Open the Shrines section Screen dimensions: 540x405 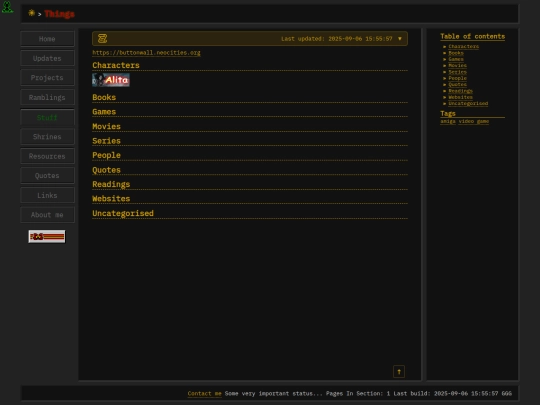click(47, 137)
